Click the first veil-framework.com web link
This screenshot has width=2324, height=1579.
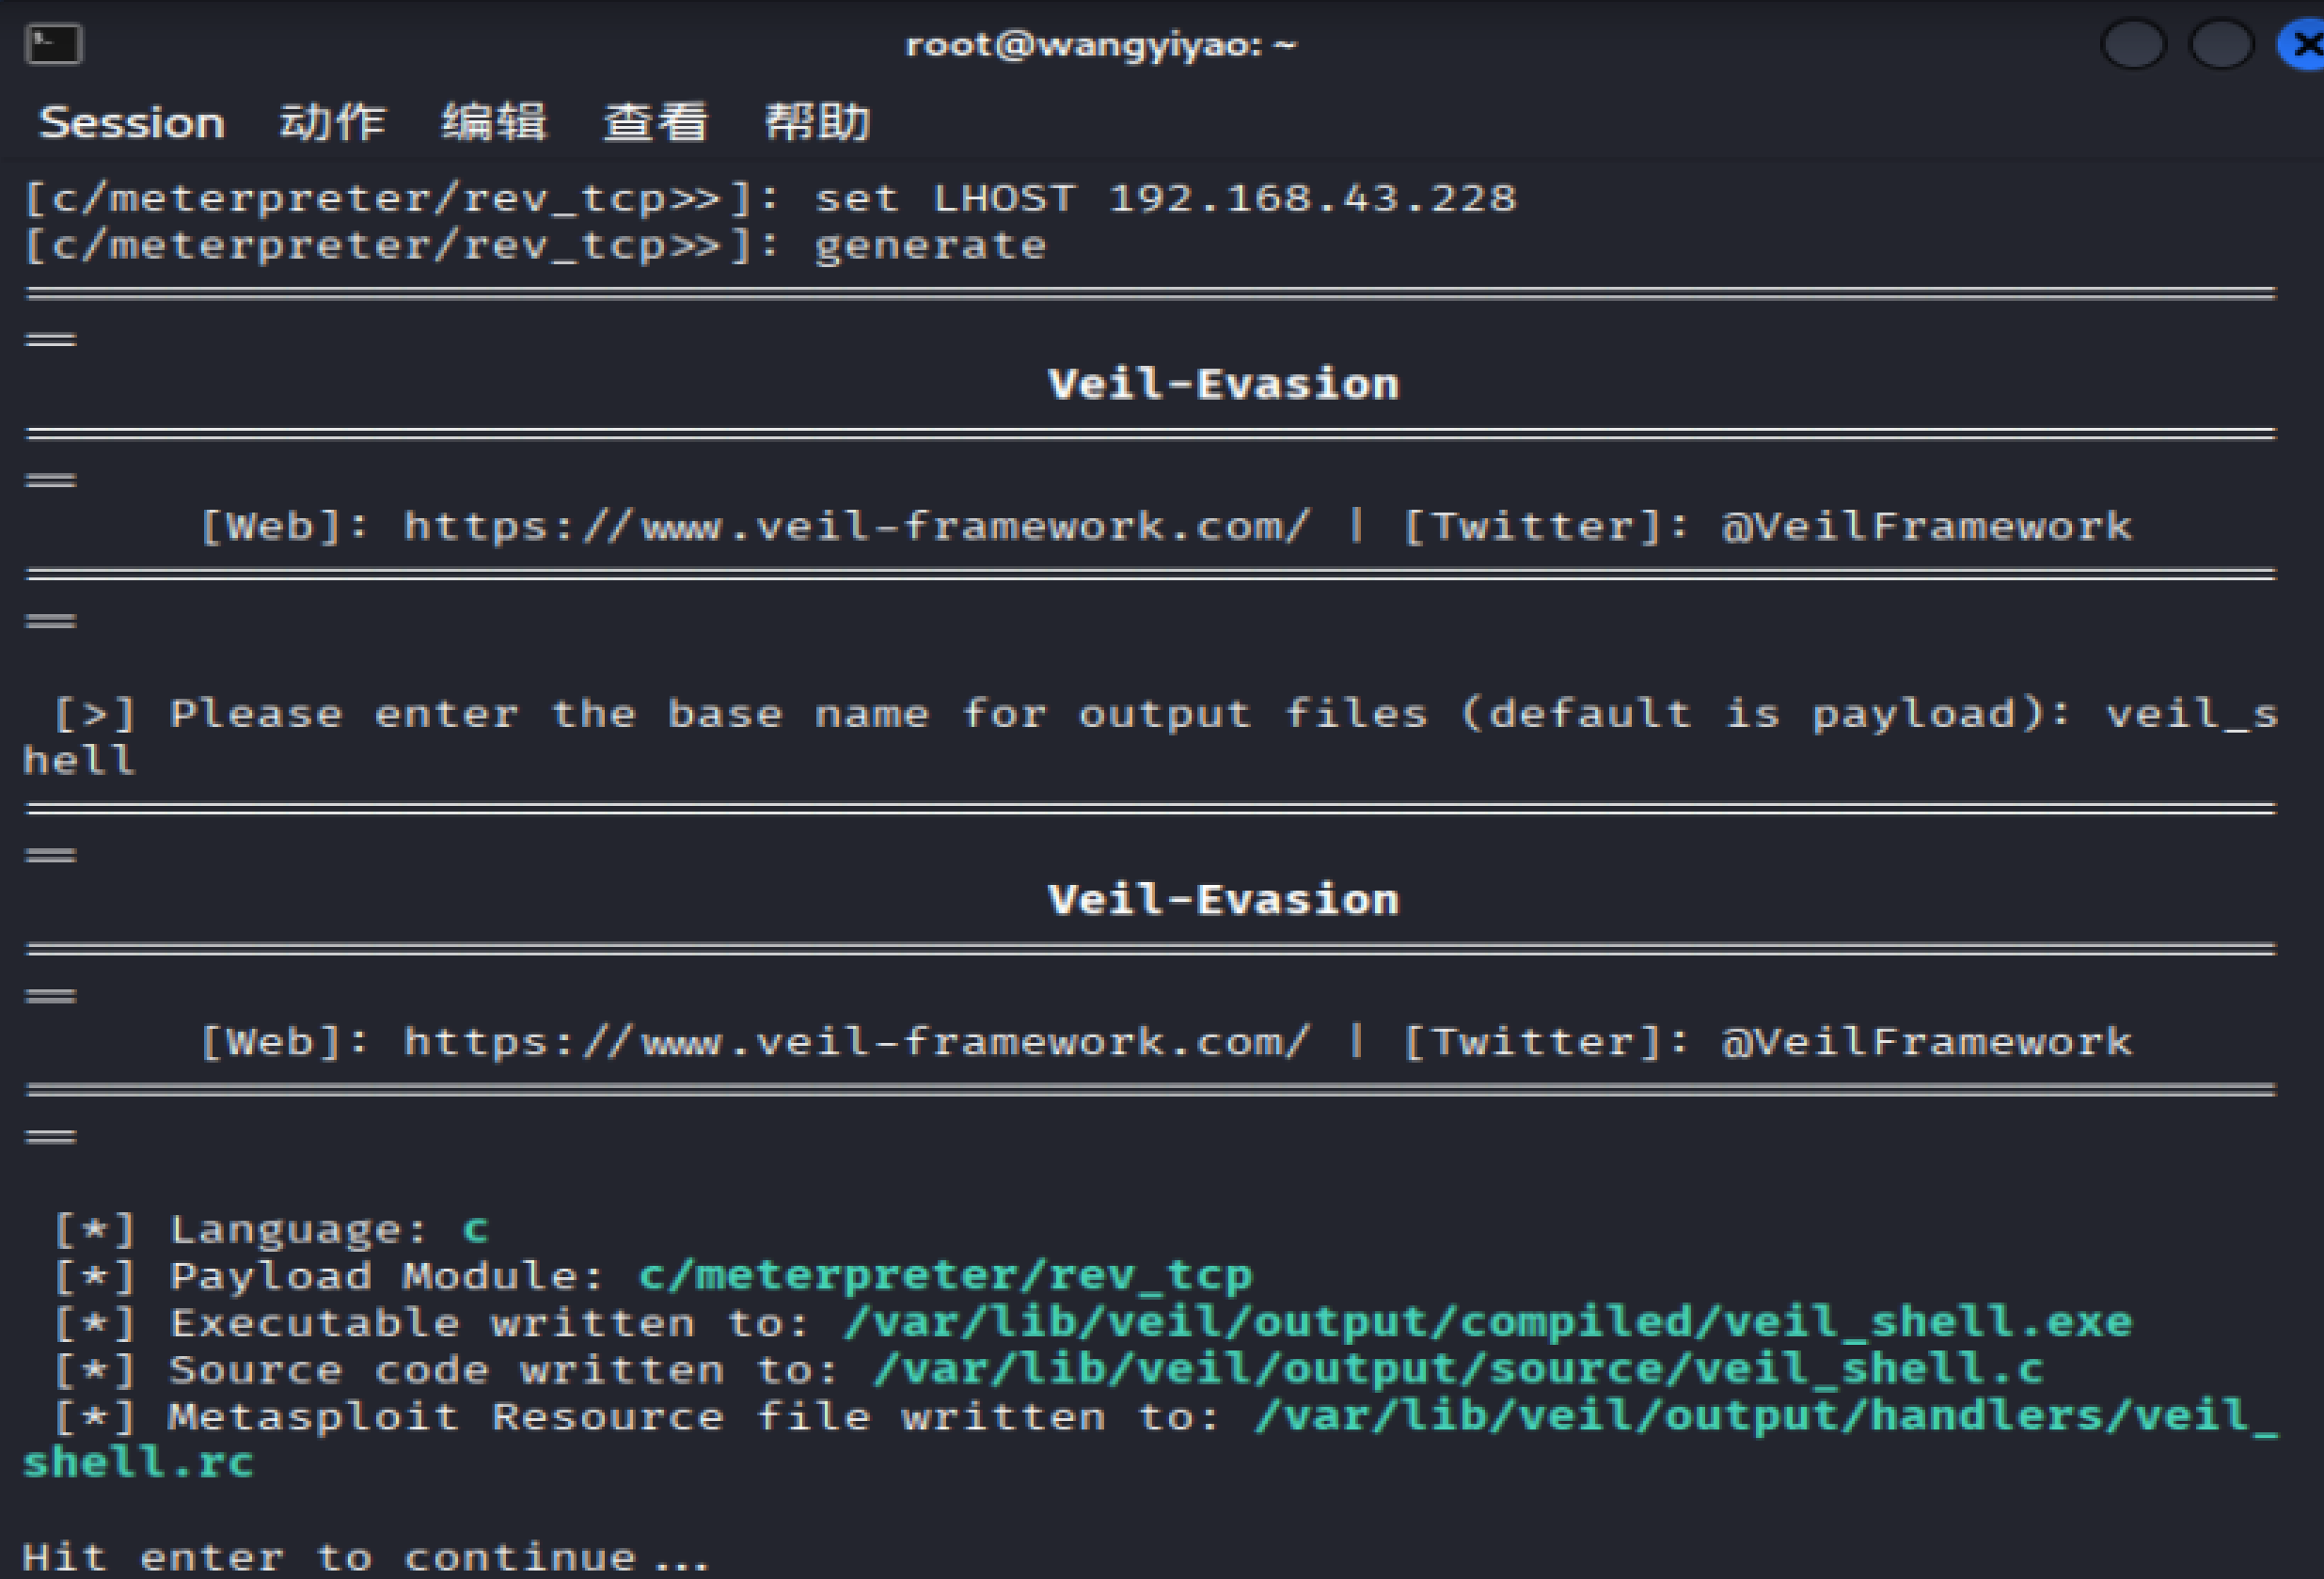coord(855,526)
